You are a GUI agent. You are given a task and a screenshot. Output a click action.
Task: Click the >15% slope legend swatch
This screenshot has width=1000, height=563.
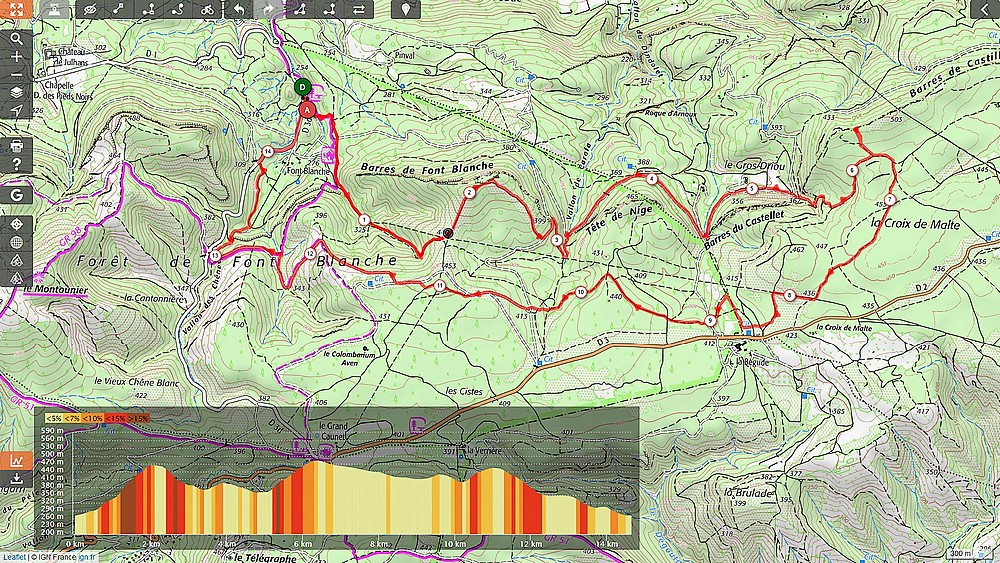click(138, 418)
